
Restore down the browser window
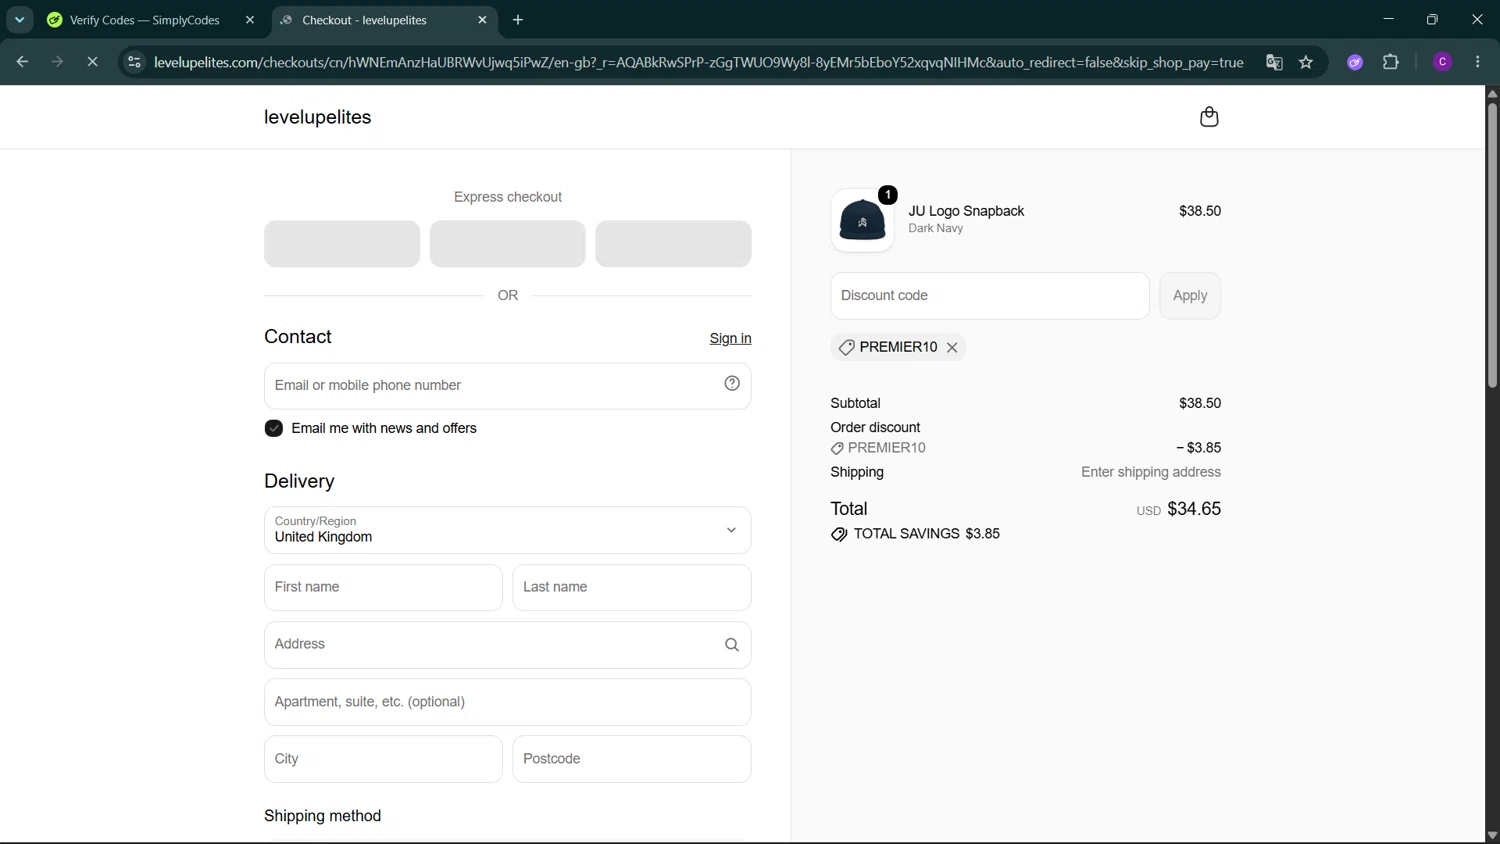[x=1432, y=19]
